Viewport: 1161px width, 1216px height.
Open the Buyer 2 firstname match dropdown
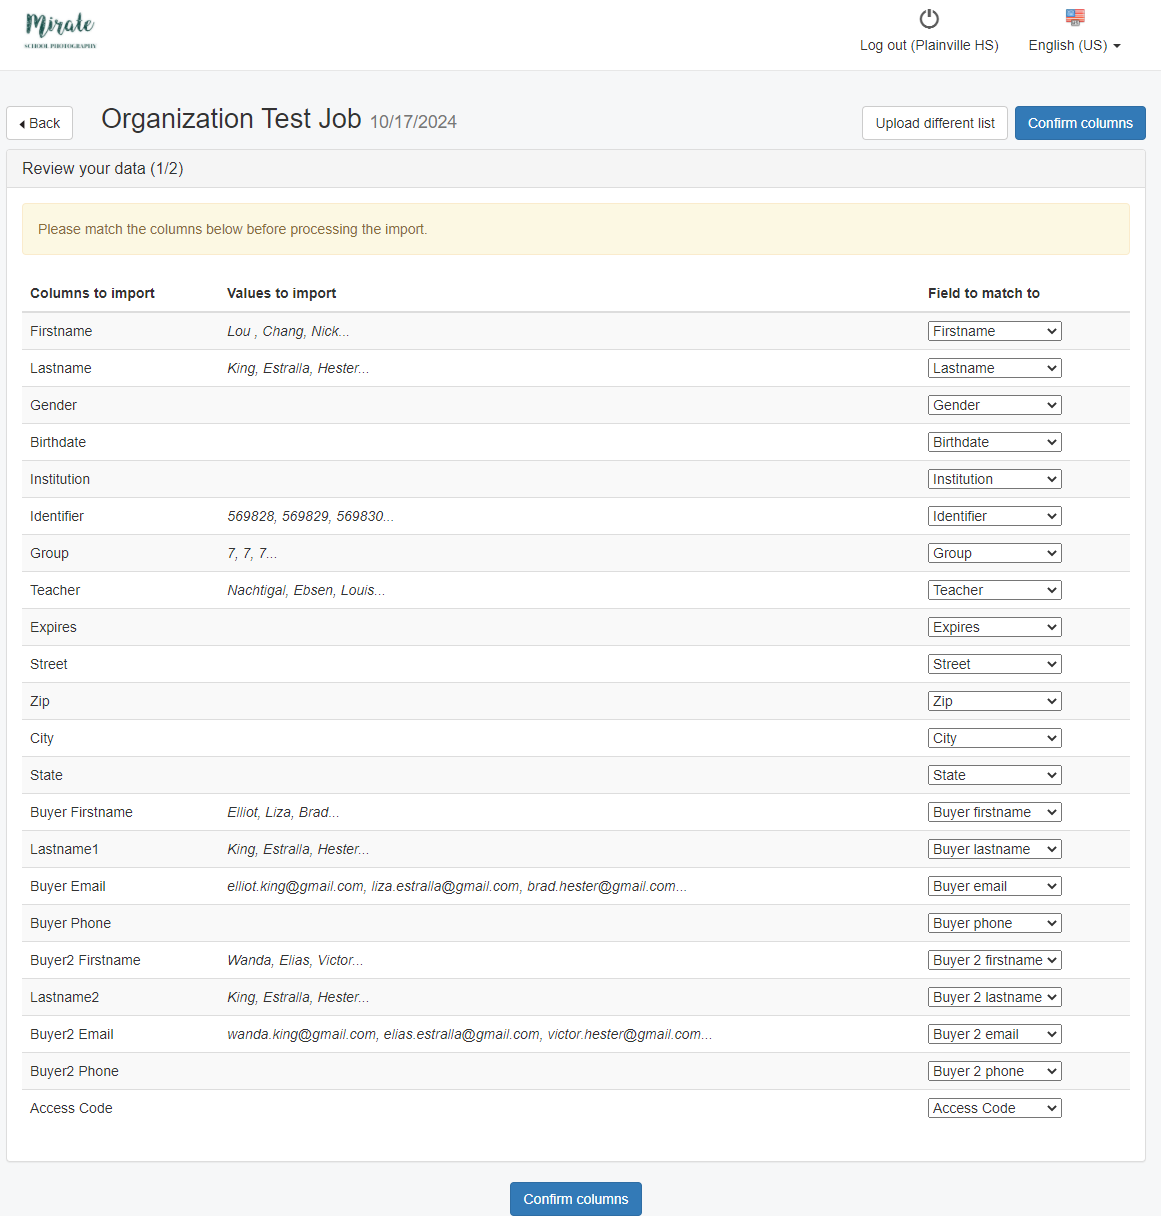click(x=994, y=960)
